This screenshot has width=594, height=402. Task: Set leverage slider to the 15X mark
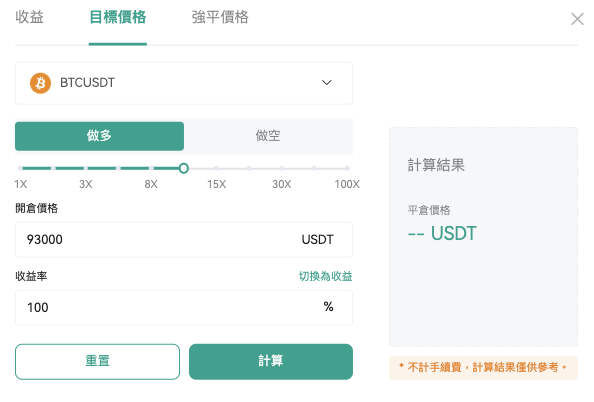click(x=216, y=168)
